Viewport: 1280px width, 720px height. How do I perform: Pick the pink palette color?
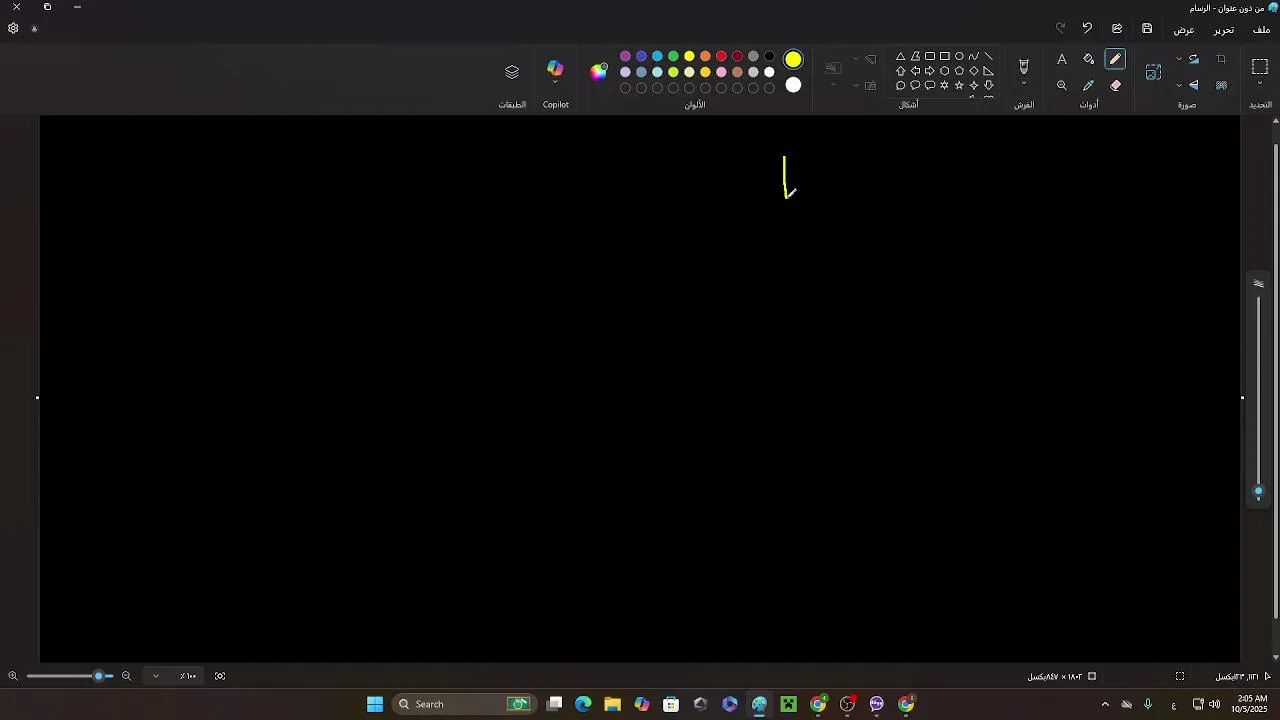[721, 72]
